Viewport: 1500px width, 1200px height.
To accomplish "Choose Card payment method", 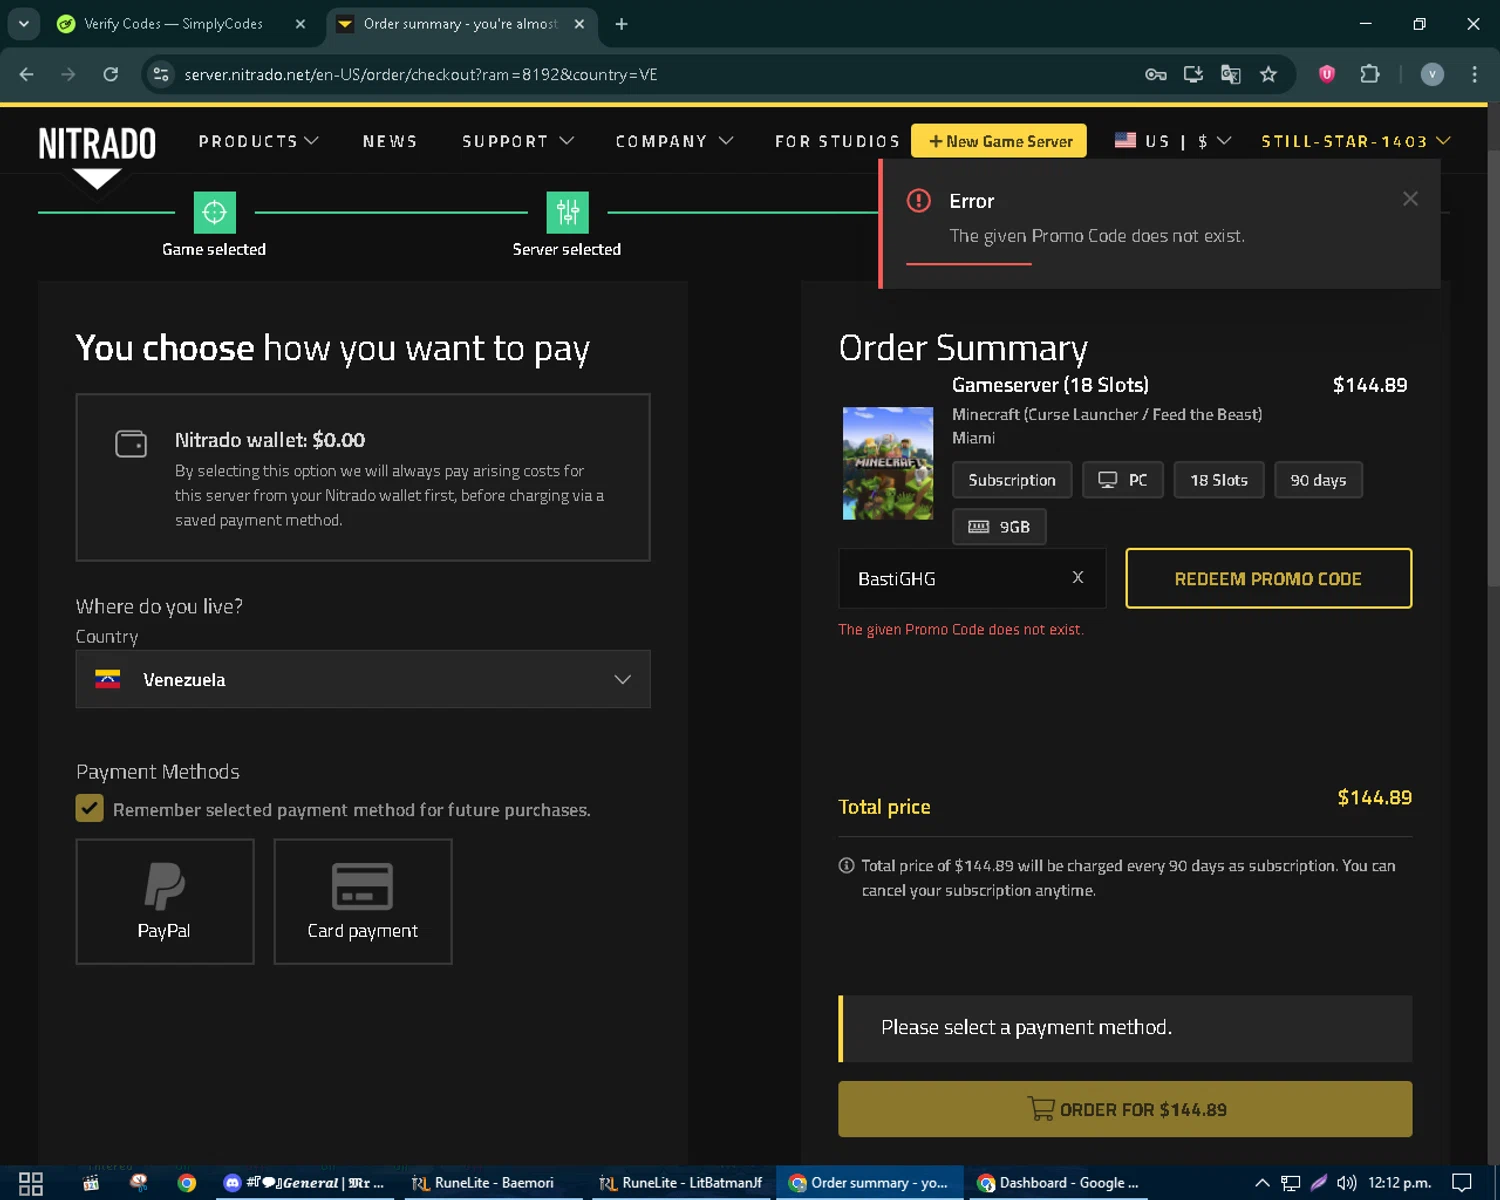I will pos(362,901).
